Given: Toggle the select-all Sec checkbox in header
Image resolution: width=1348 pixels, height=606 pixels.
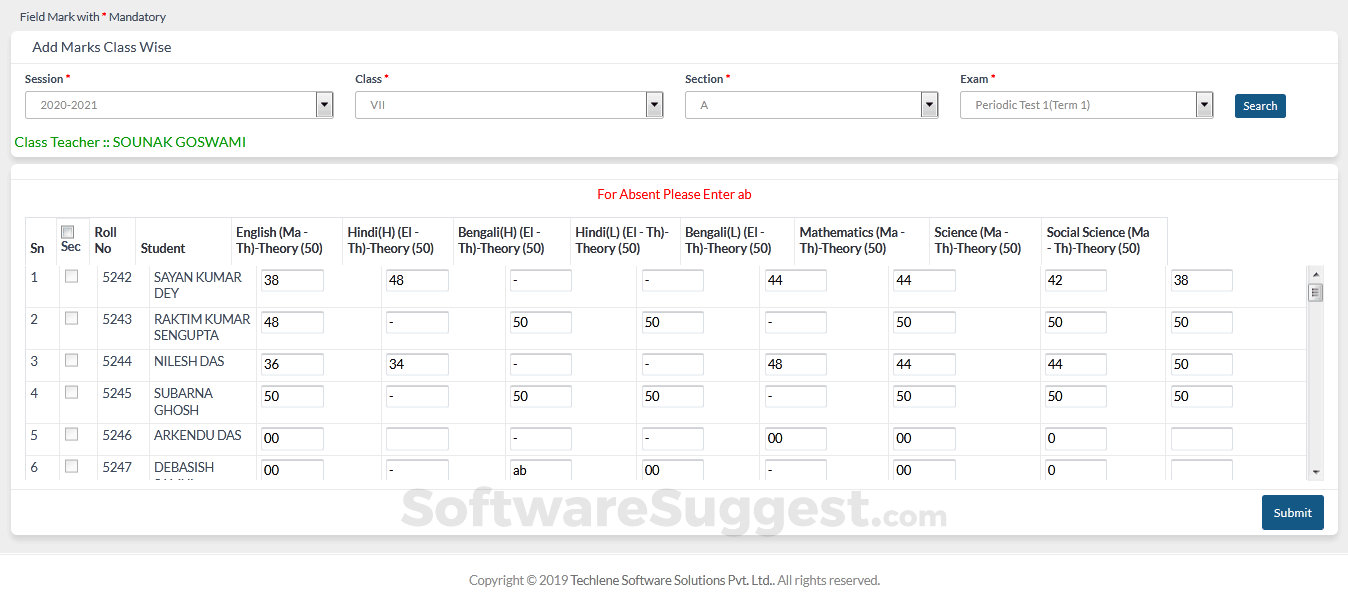Looking at the screenshot, I should (68, 232).
